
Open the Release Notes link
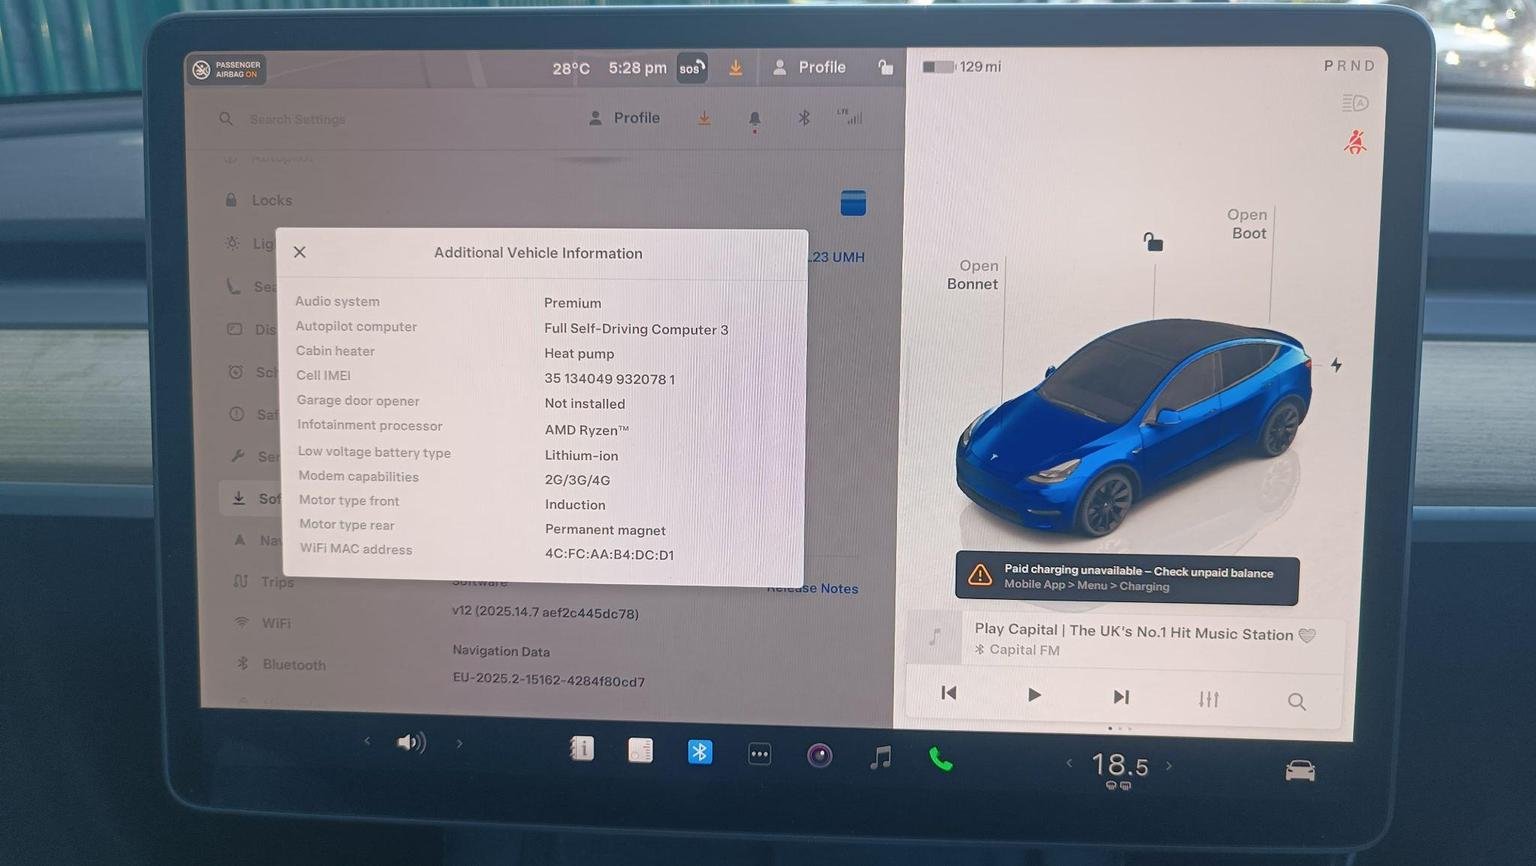tap(812, 588)
